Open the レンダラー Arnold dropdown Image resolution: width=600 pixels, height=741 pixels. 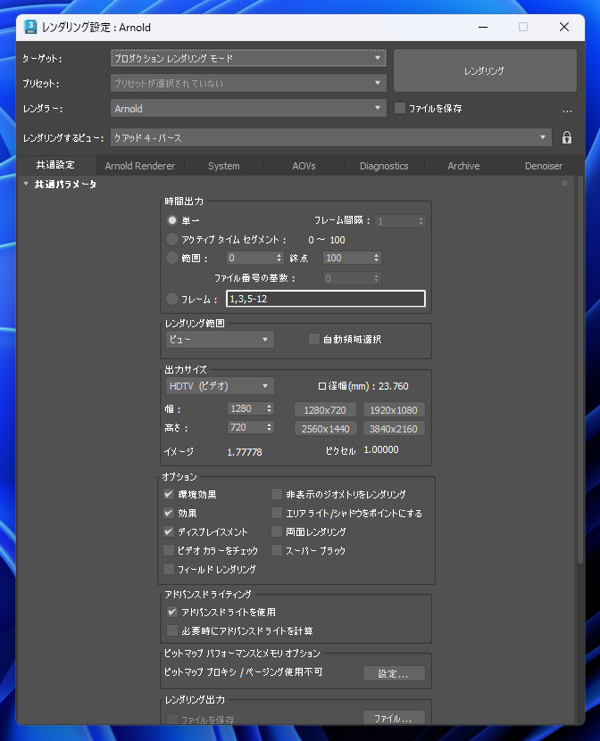tap(248, 108)
